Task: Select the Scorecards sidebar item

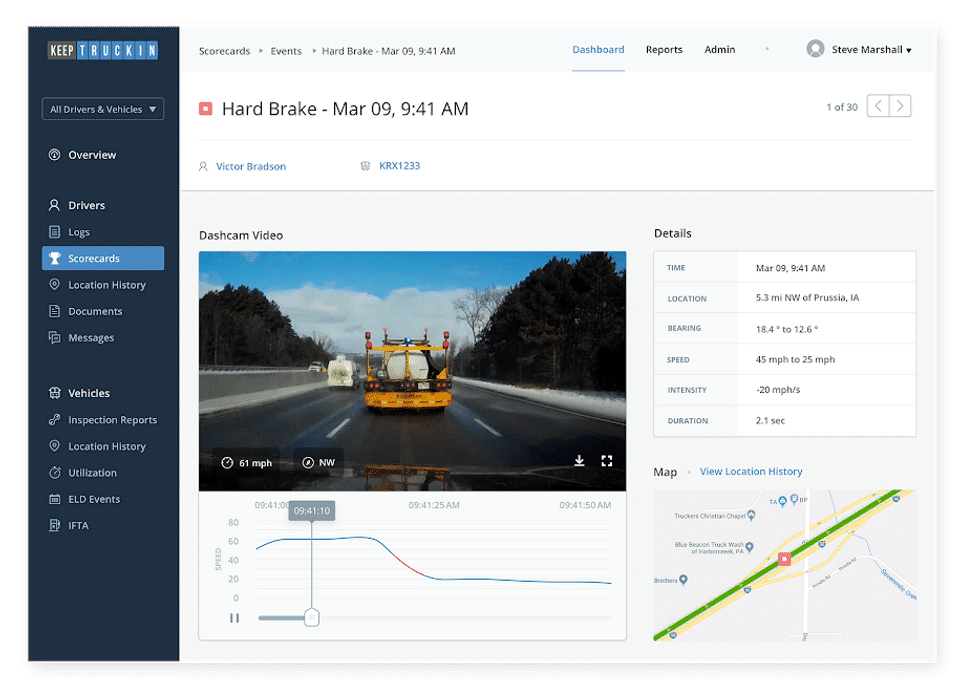Action: (103, 258)
